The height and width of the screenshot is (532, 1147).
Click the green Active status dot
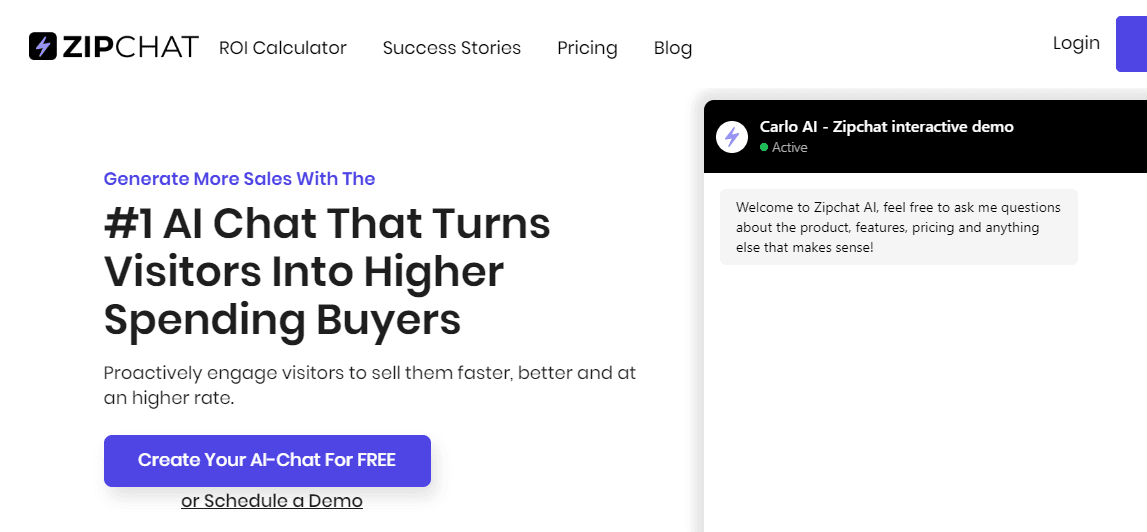tap(764, 147)
